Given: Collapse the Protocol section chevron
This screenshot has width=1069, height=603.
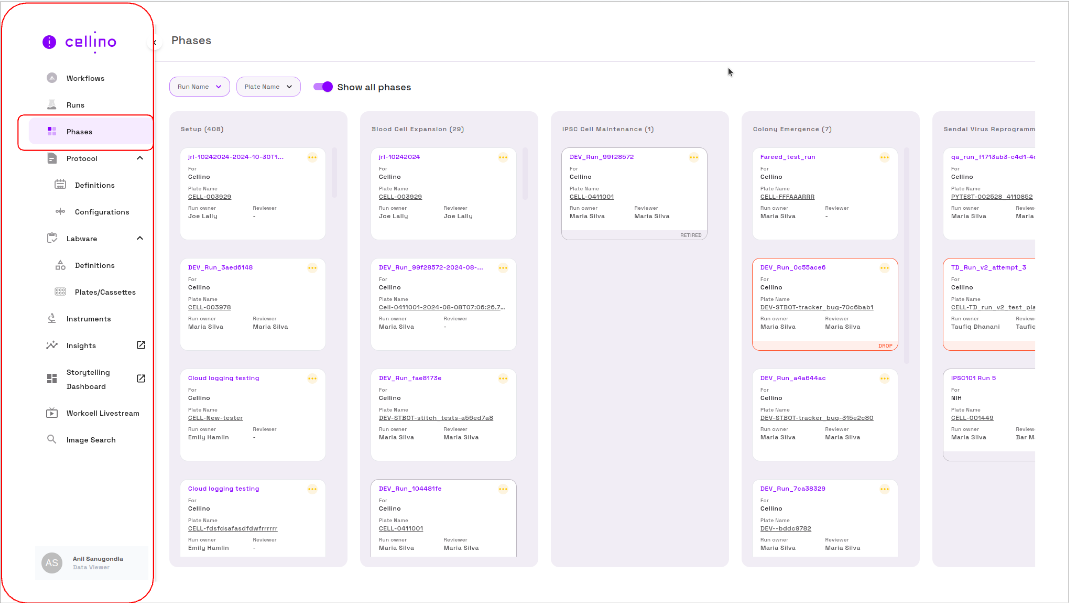Looking at the screenshot, I should tap(139, 158).
